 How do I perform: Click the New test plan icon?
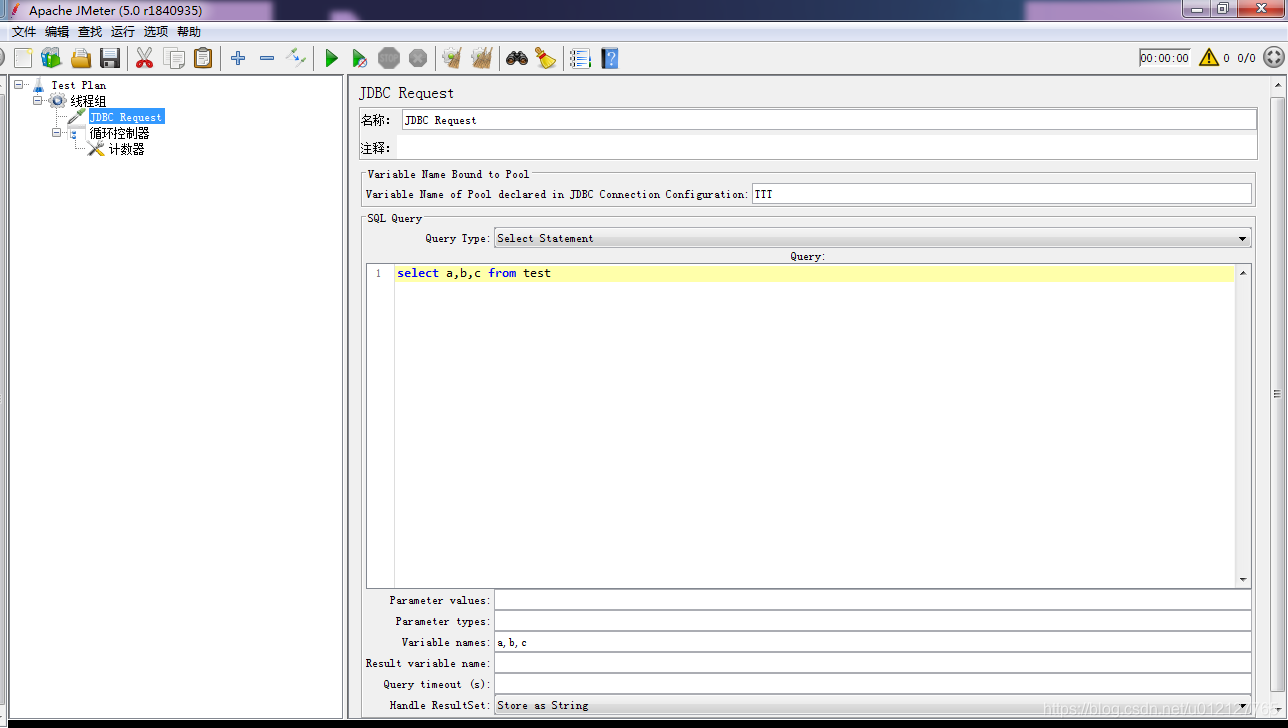pyautogui.click(x=23, y=58)
